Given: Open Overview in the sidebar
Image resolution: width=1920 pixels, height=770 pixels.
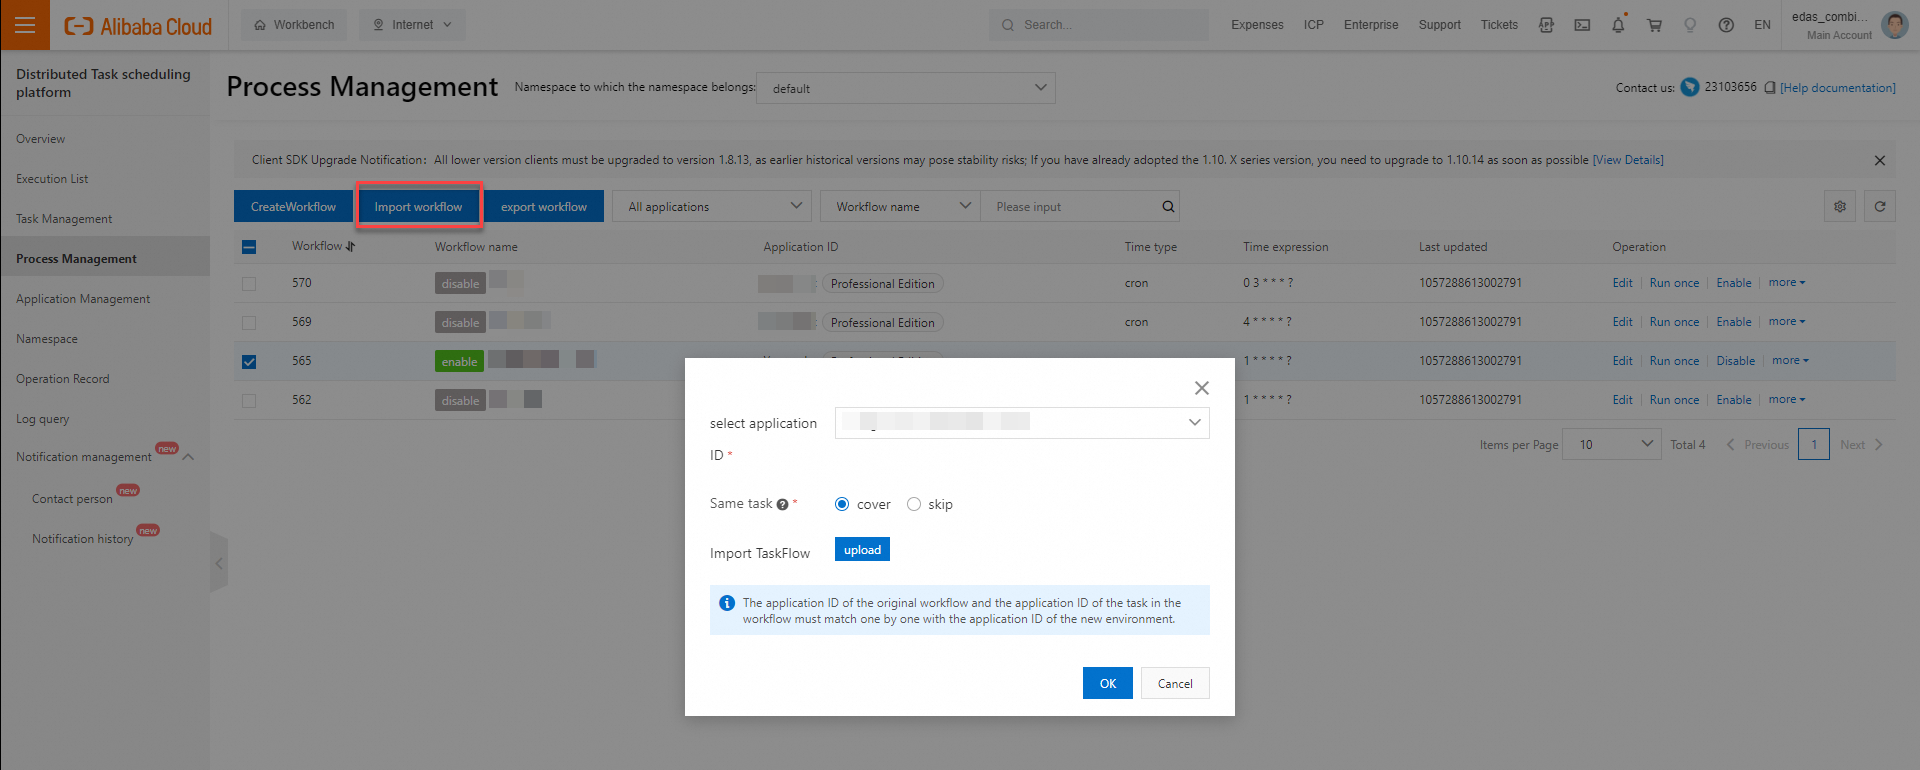Looking at the screenshot, I should [41, 139].
